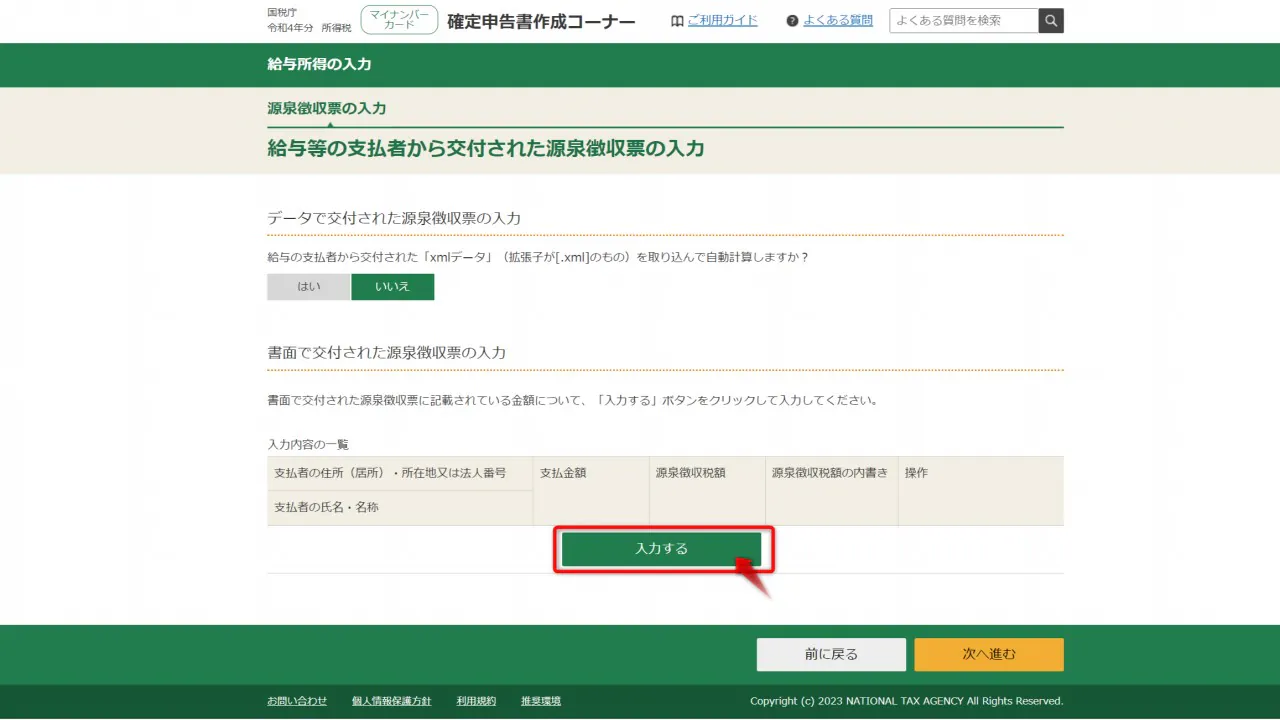Open the よくある質問 link

pos(838,21)
